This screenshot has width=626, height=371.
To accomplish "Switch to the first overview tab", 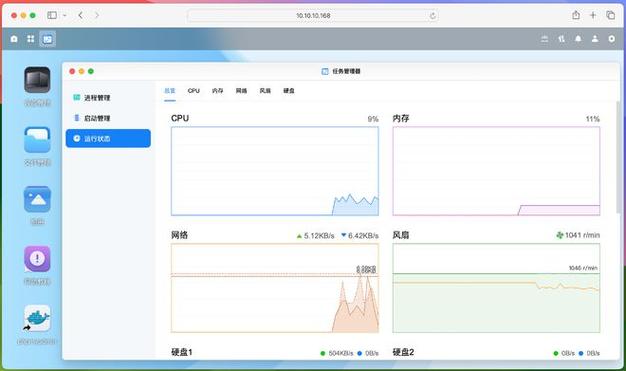I will (x=170, y=91).
